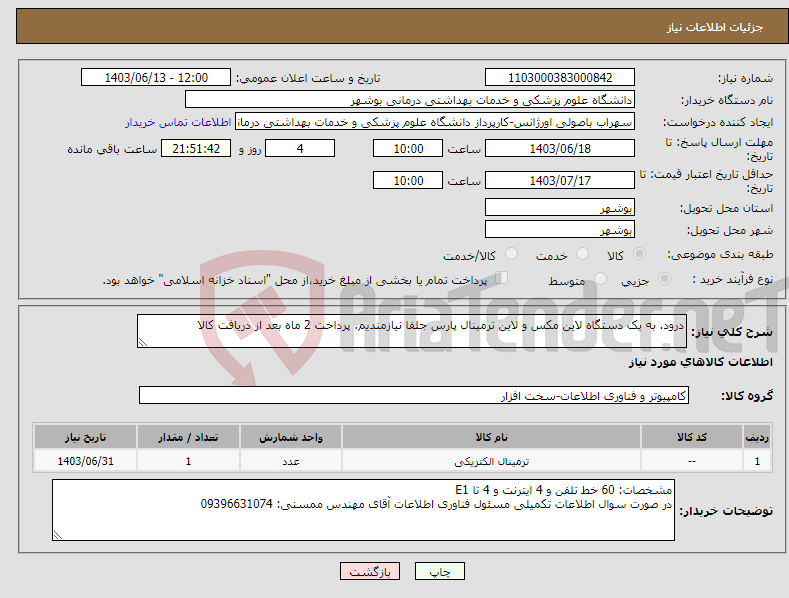Click the شرح کلی نیاز description textarea
Image resolution: width=789 pixels, height=598 pixels.
(x=412, y=331)
